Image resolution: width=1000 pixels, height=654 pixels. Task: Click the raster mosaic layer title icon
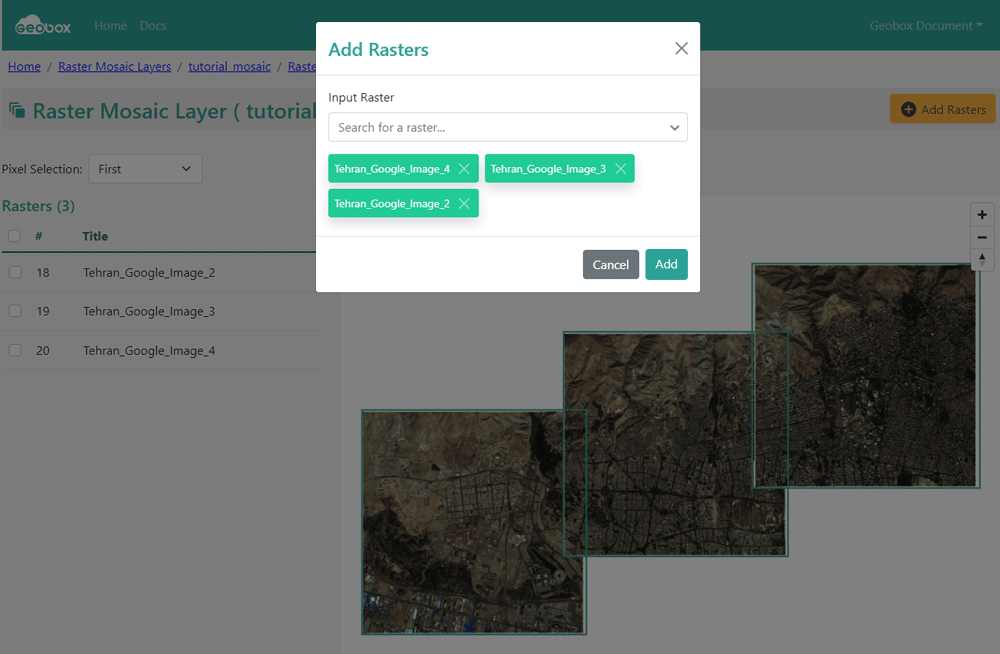click(x=17, y=111)
